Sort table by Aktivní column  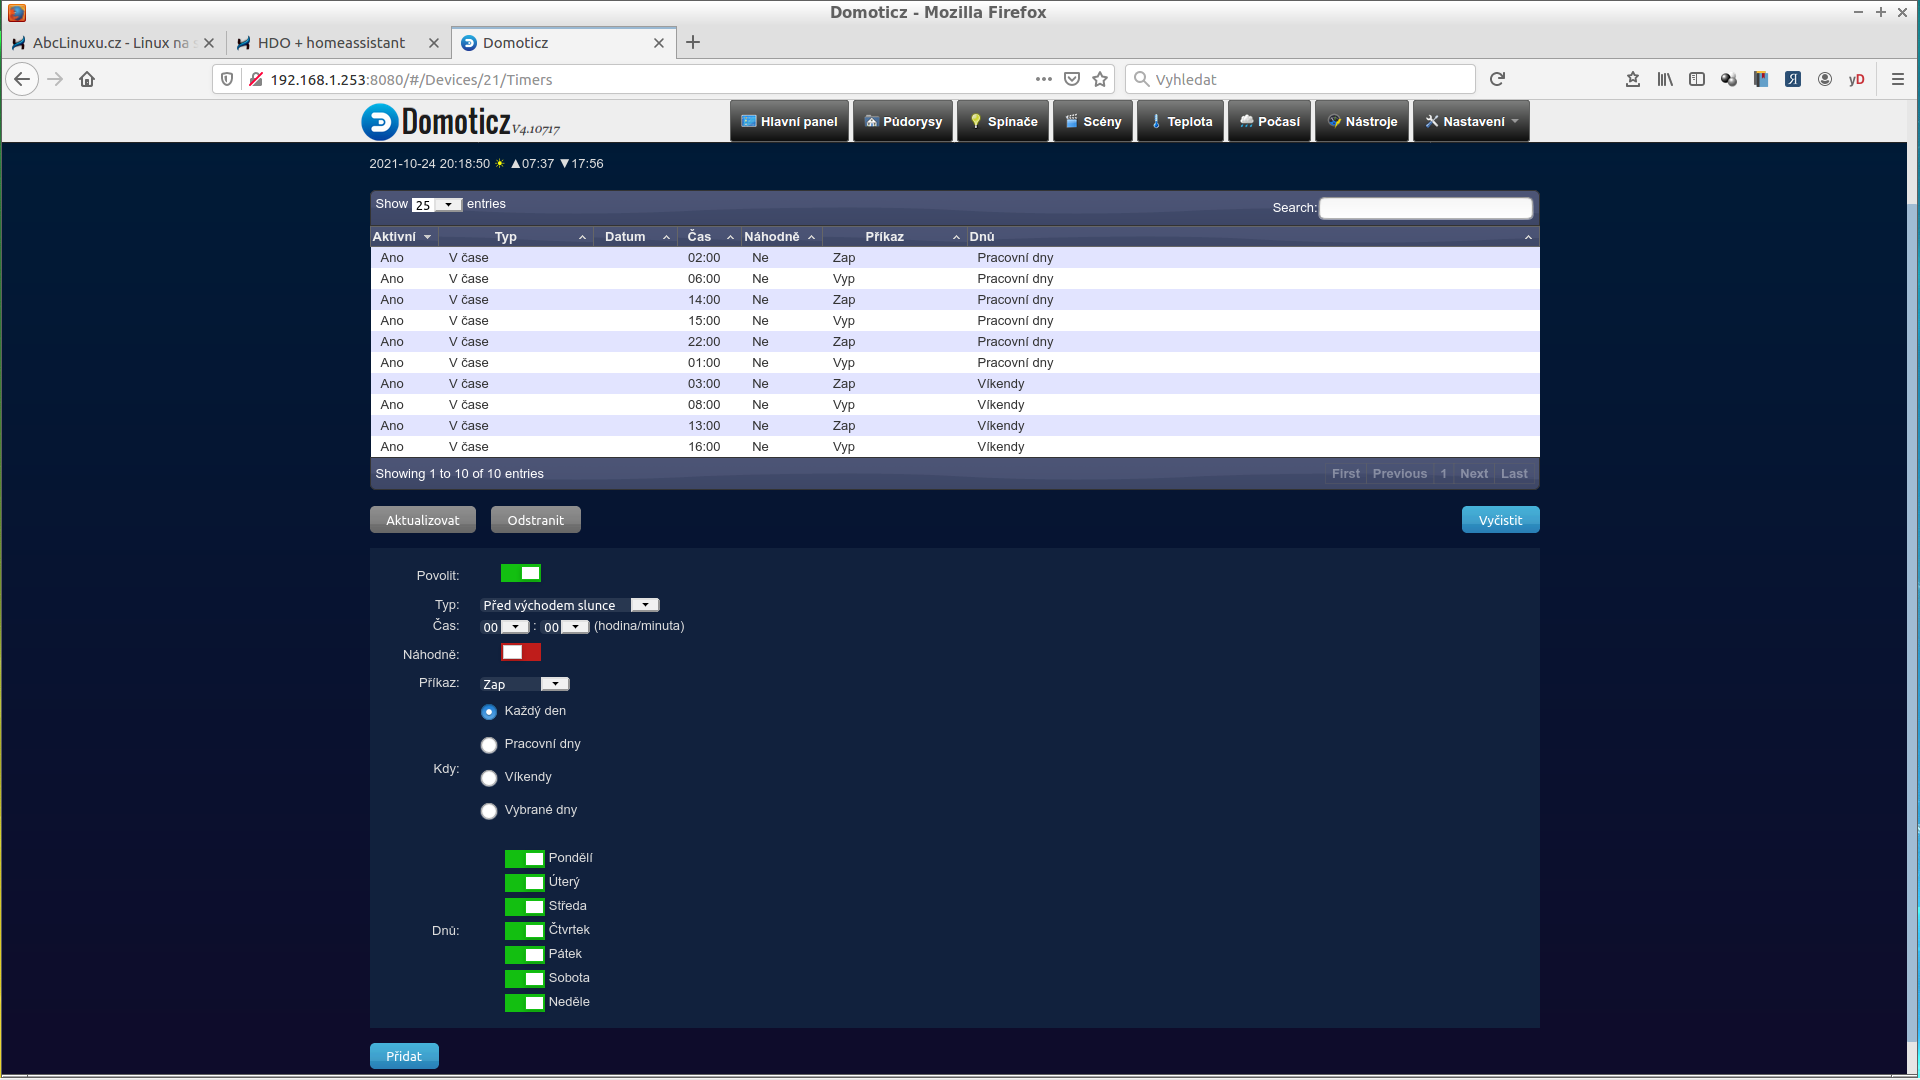(x=402, y=237)
